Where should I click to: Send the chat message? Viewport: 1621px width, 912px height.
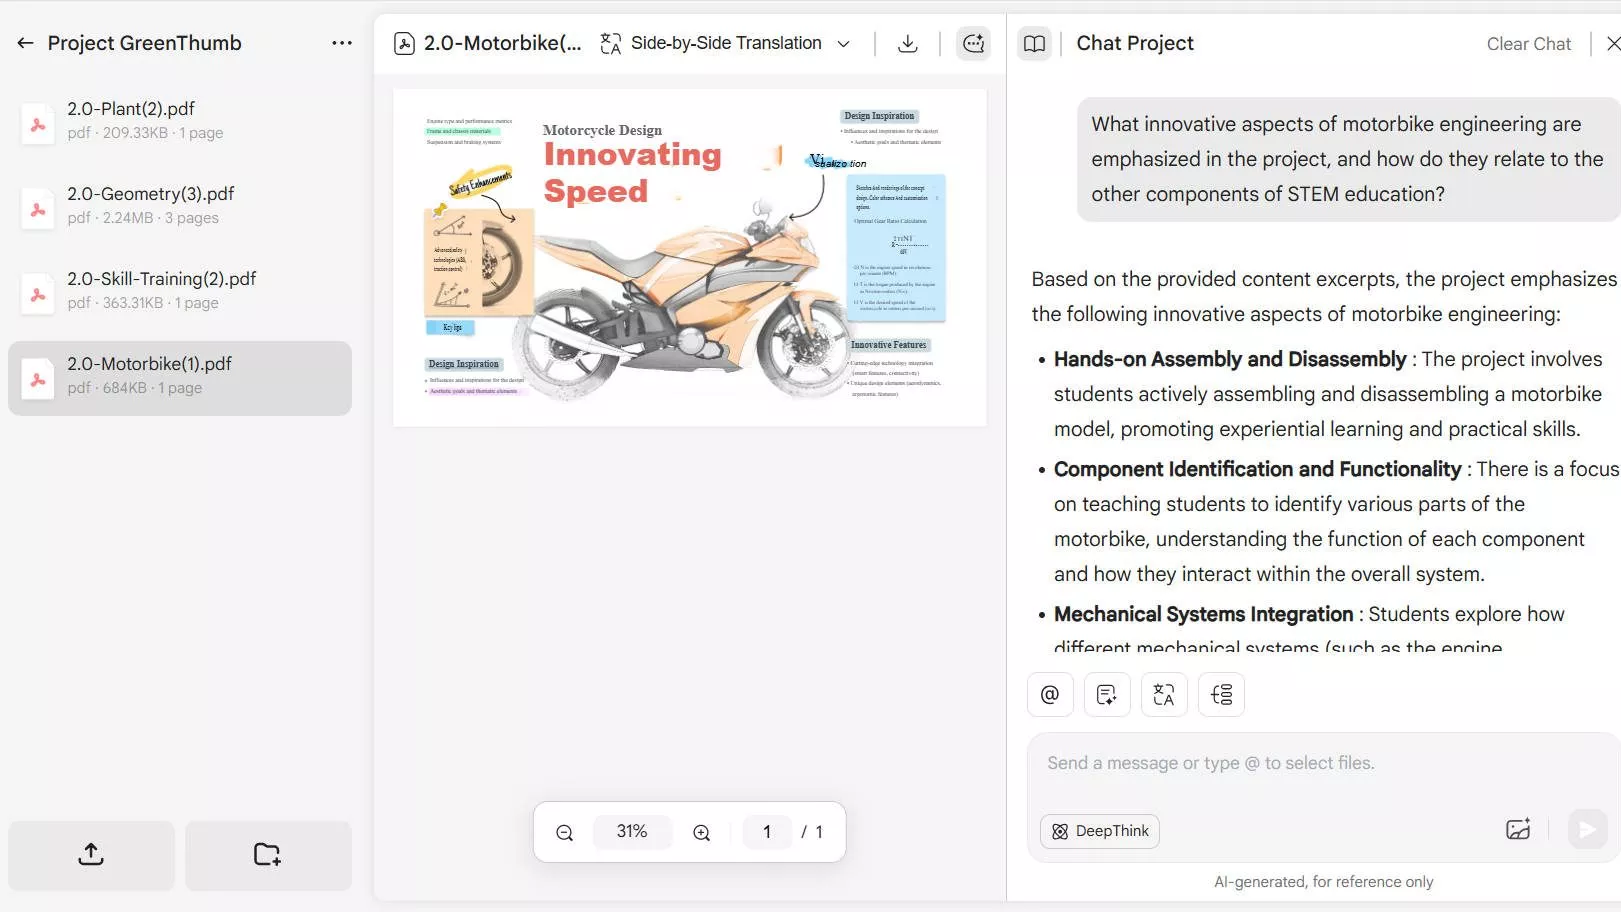pos(1586,829)
